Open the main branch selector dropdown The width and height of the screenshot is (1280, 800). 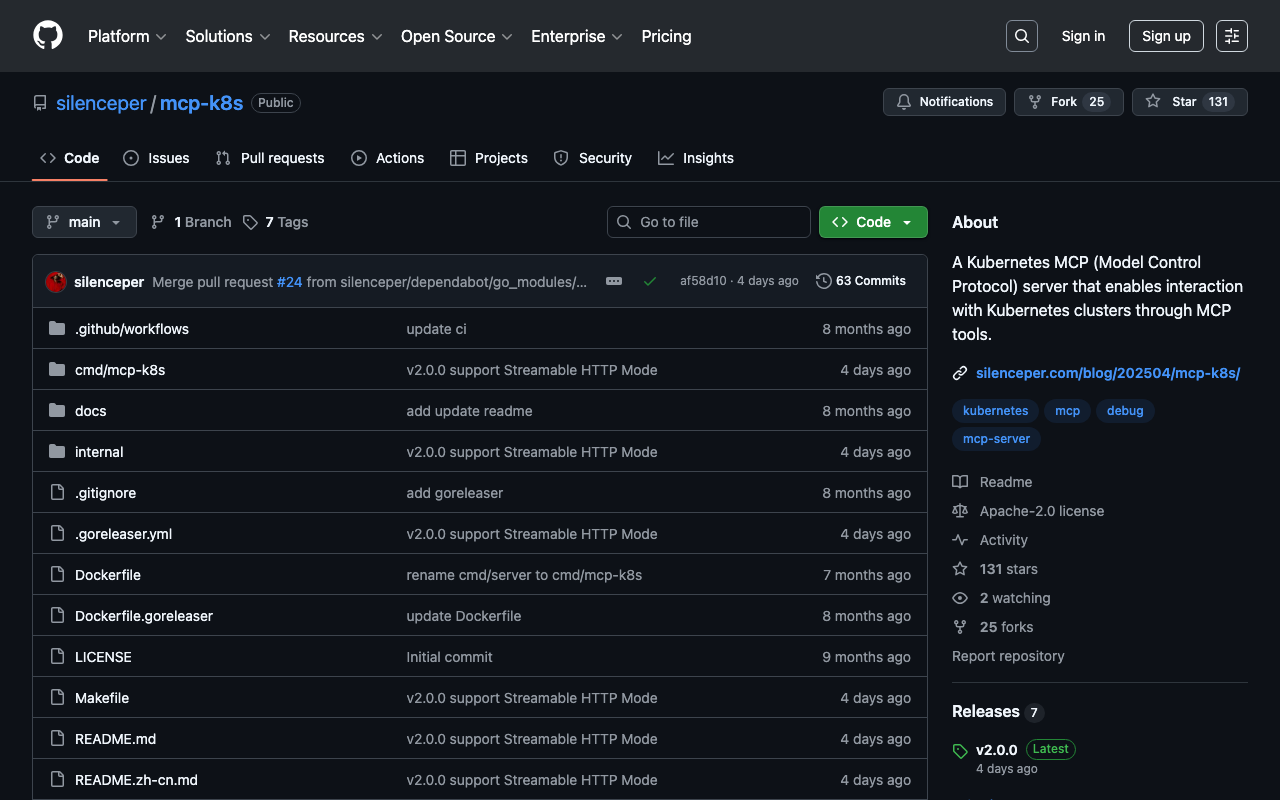(84, 222)
